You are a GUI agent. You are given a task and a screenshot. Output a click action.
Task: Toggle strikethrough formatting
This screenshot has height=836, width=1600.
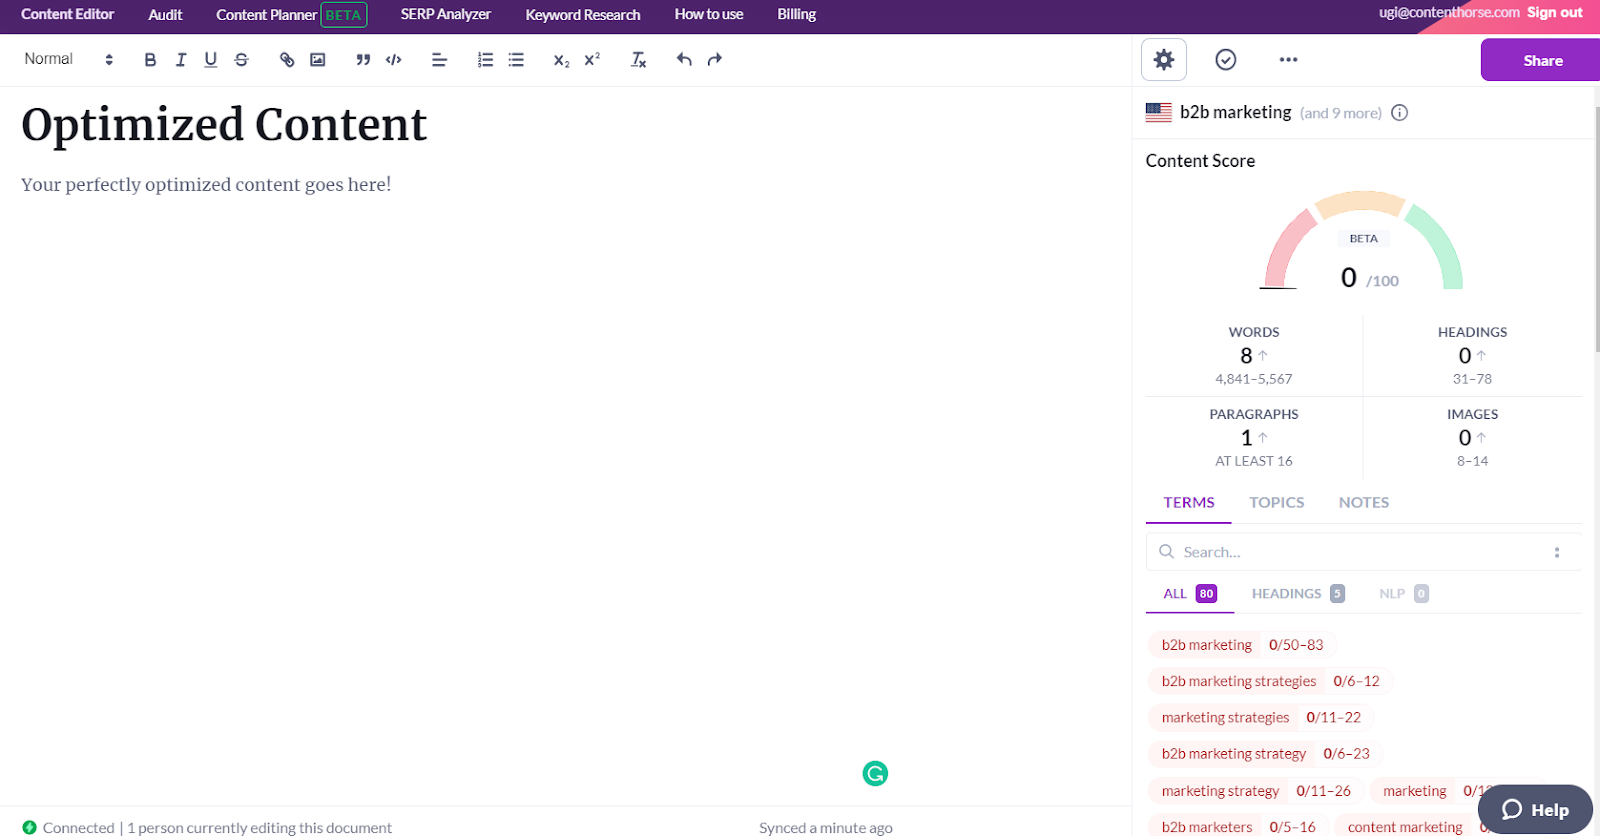pos(241,60)
